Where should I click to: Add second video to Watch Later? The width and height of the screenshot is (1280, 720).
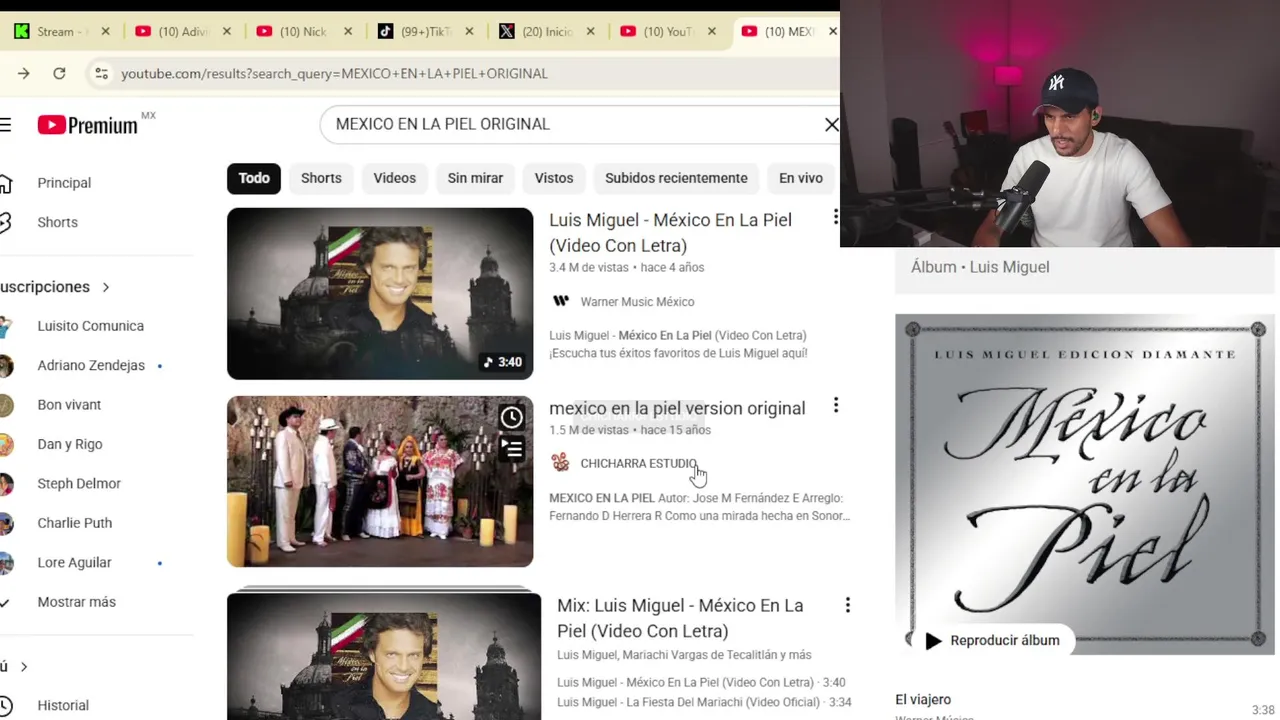click(511, 417)
